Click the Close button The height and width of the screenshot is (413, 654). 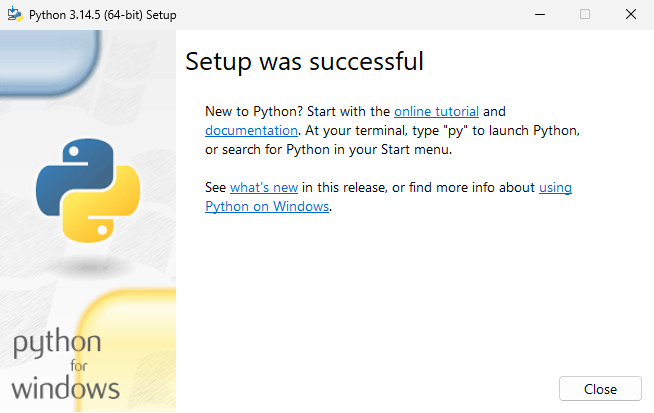point(600,389)
